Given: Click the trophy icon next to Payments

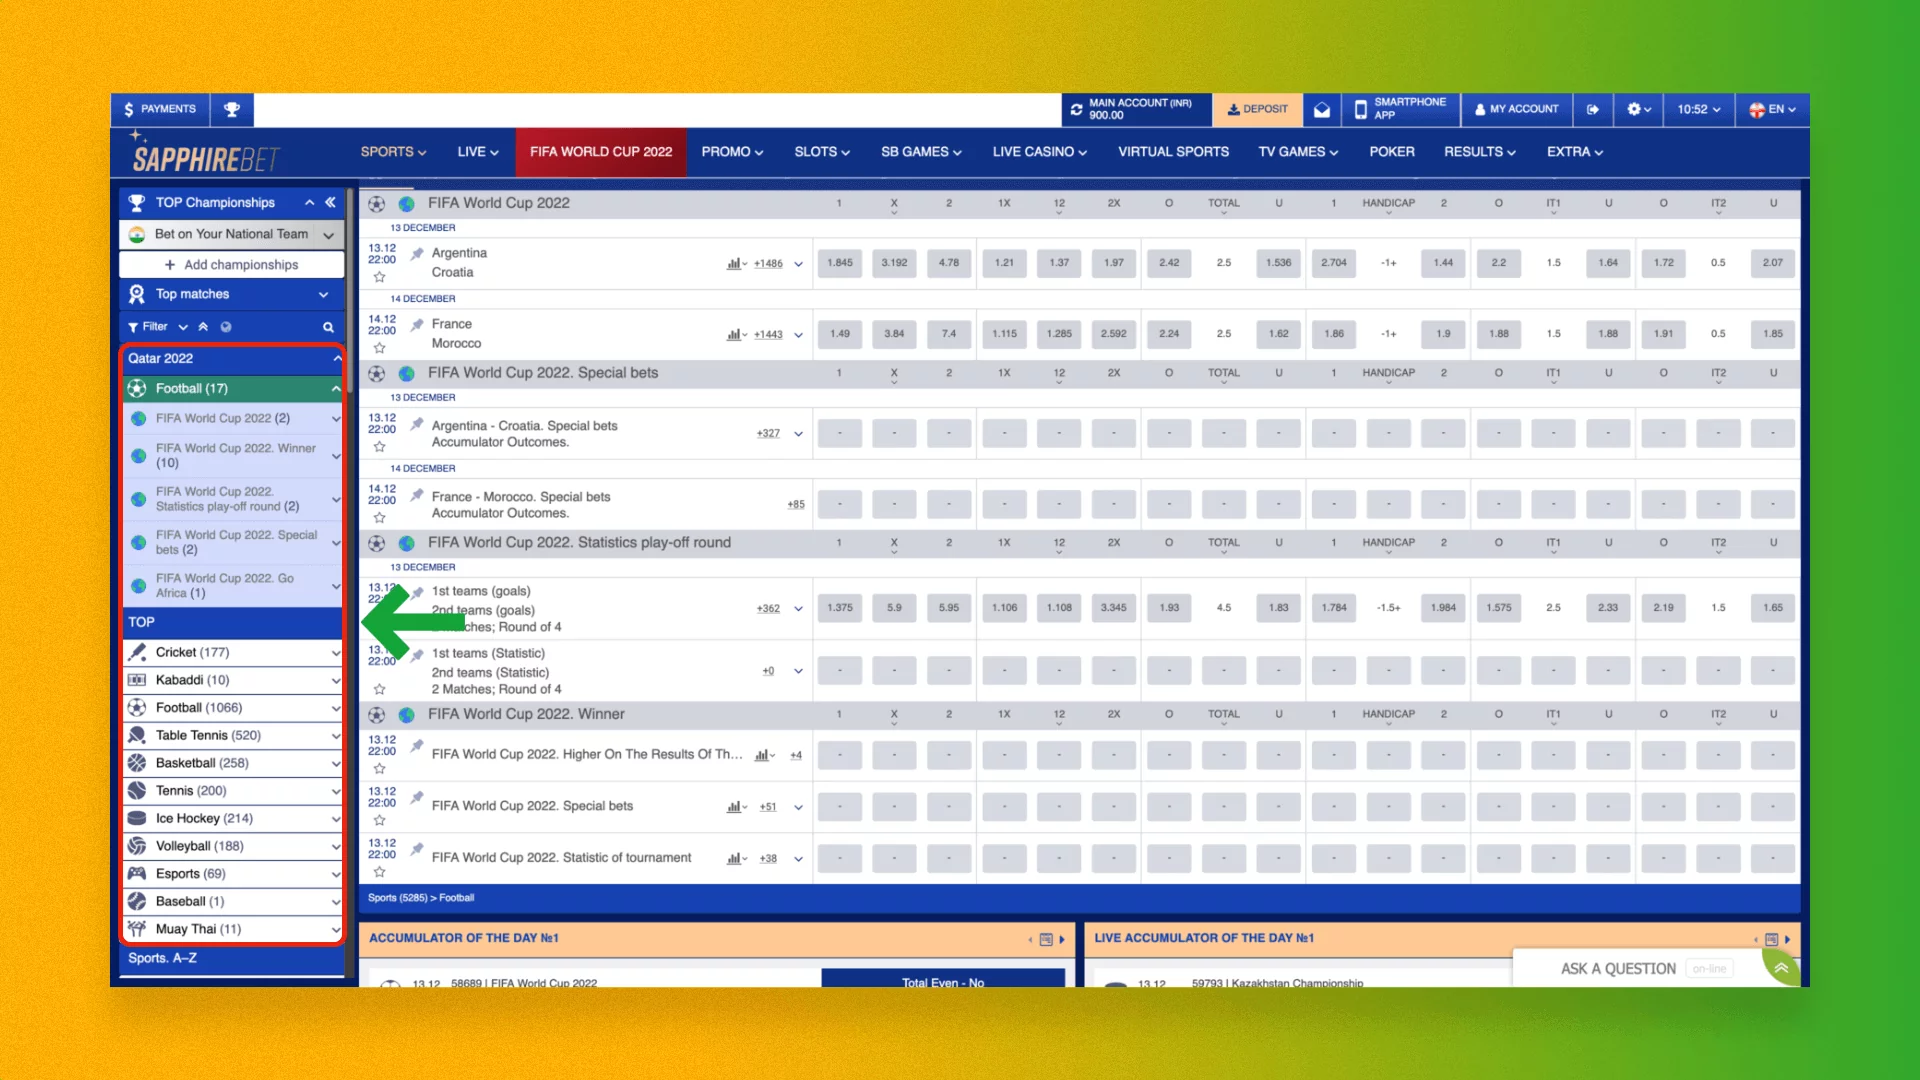Looking at the screenshot, I should 232,109.
